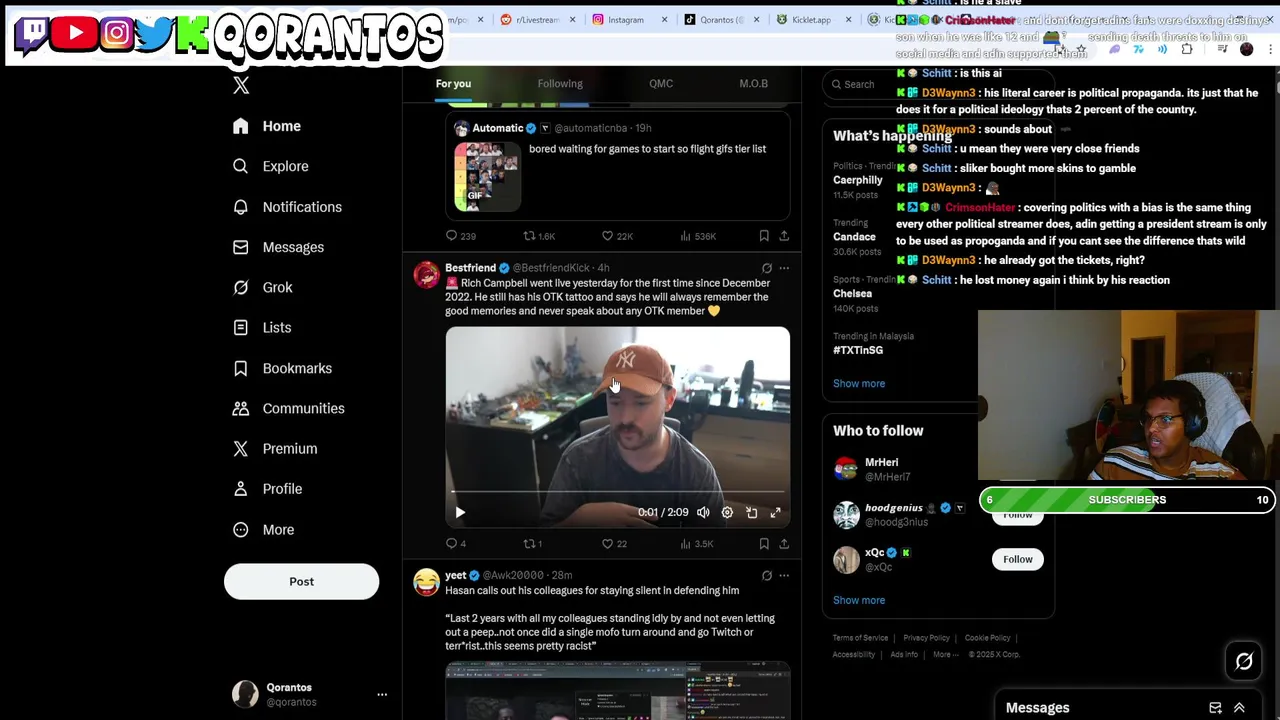
Task: Expand the footer More menu
Action: [945, 655]
